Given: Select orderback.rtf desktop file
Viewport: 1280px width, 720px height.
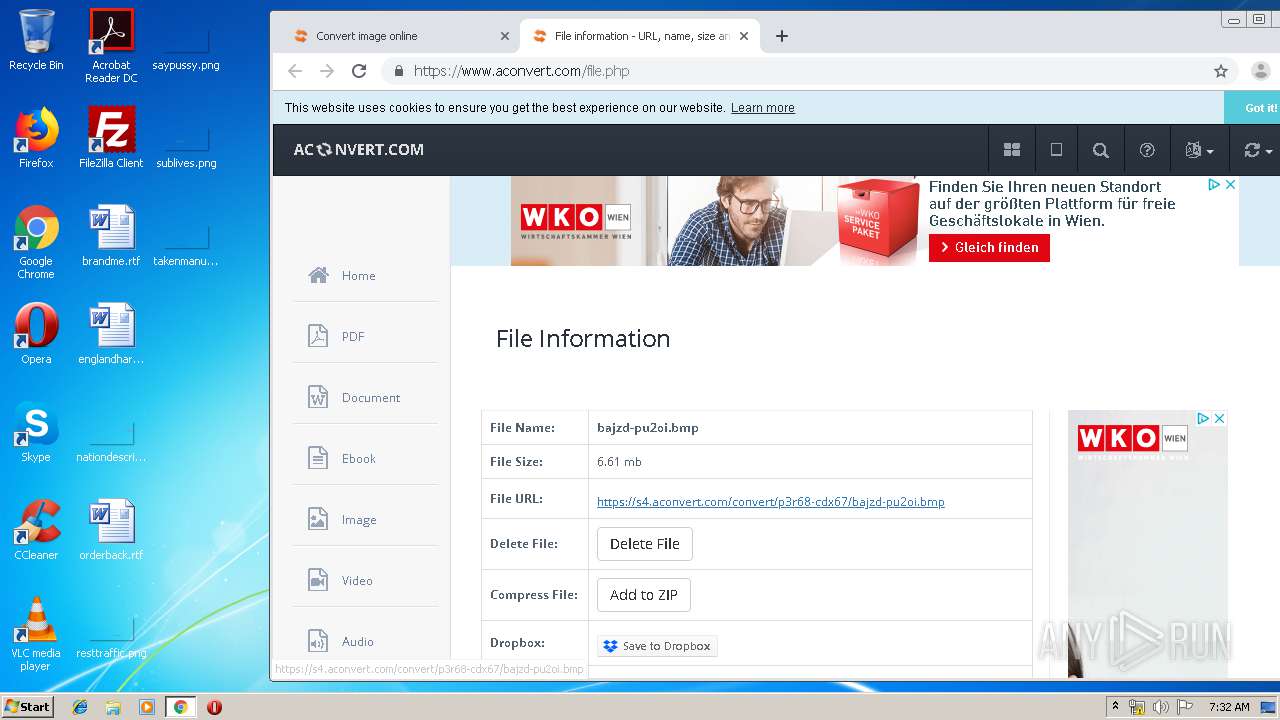Looking at the screenshot, I should click(x=111, y=530).
